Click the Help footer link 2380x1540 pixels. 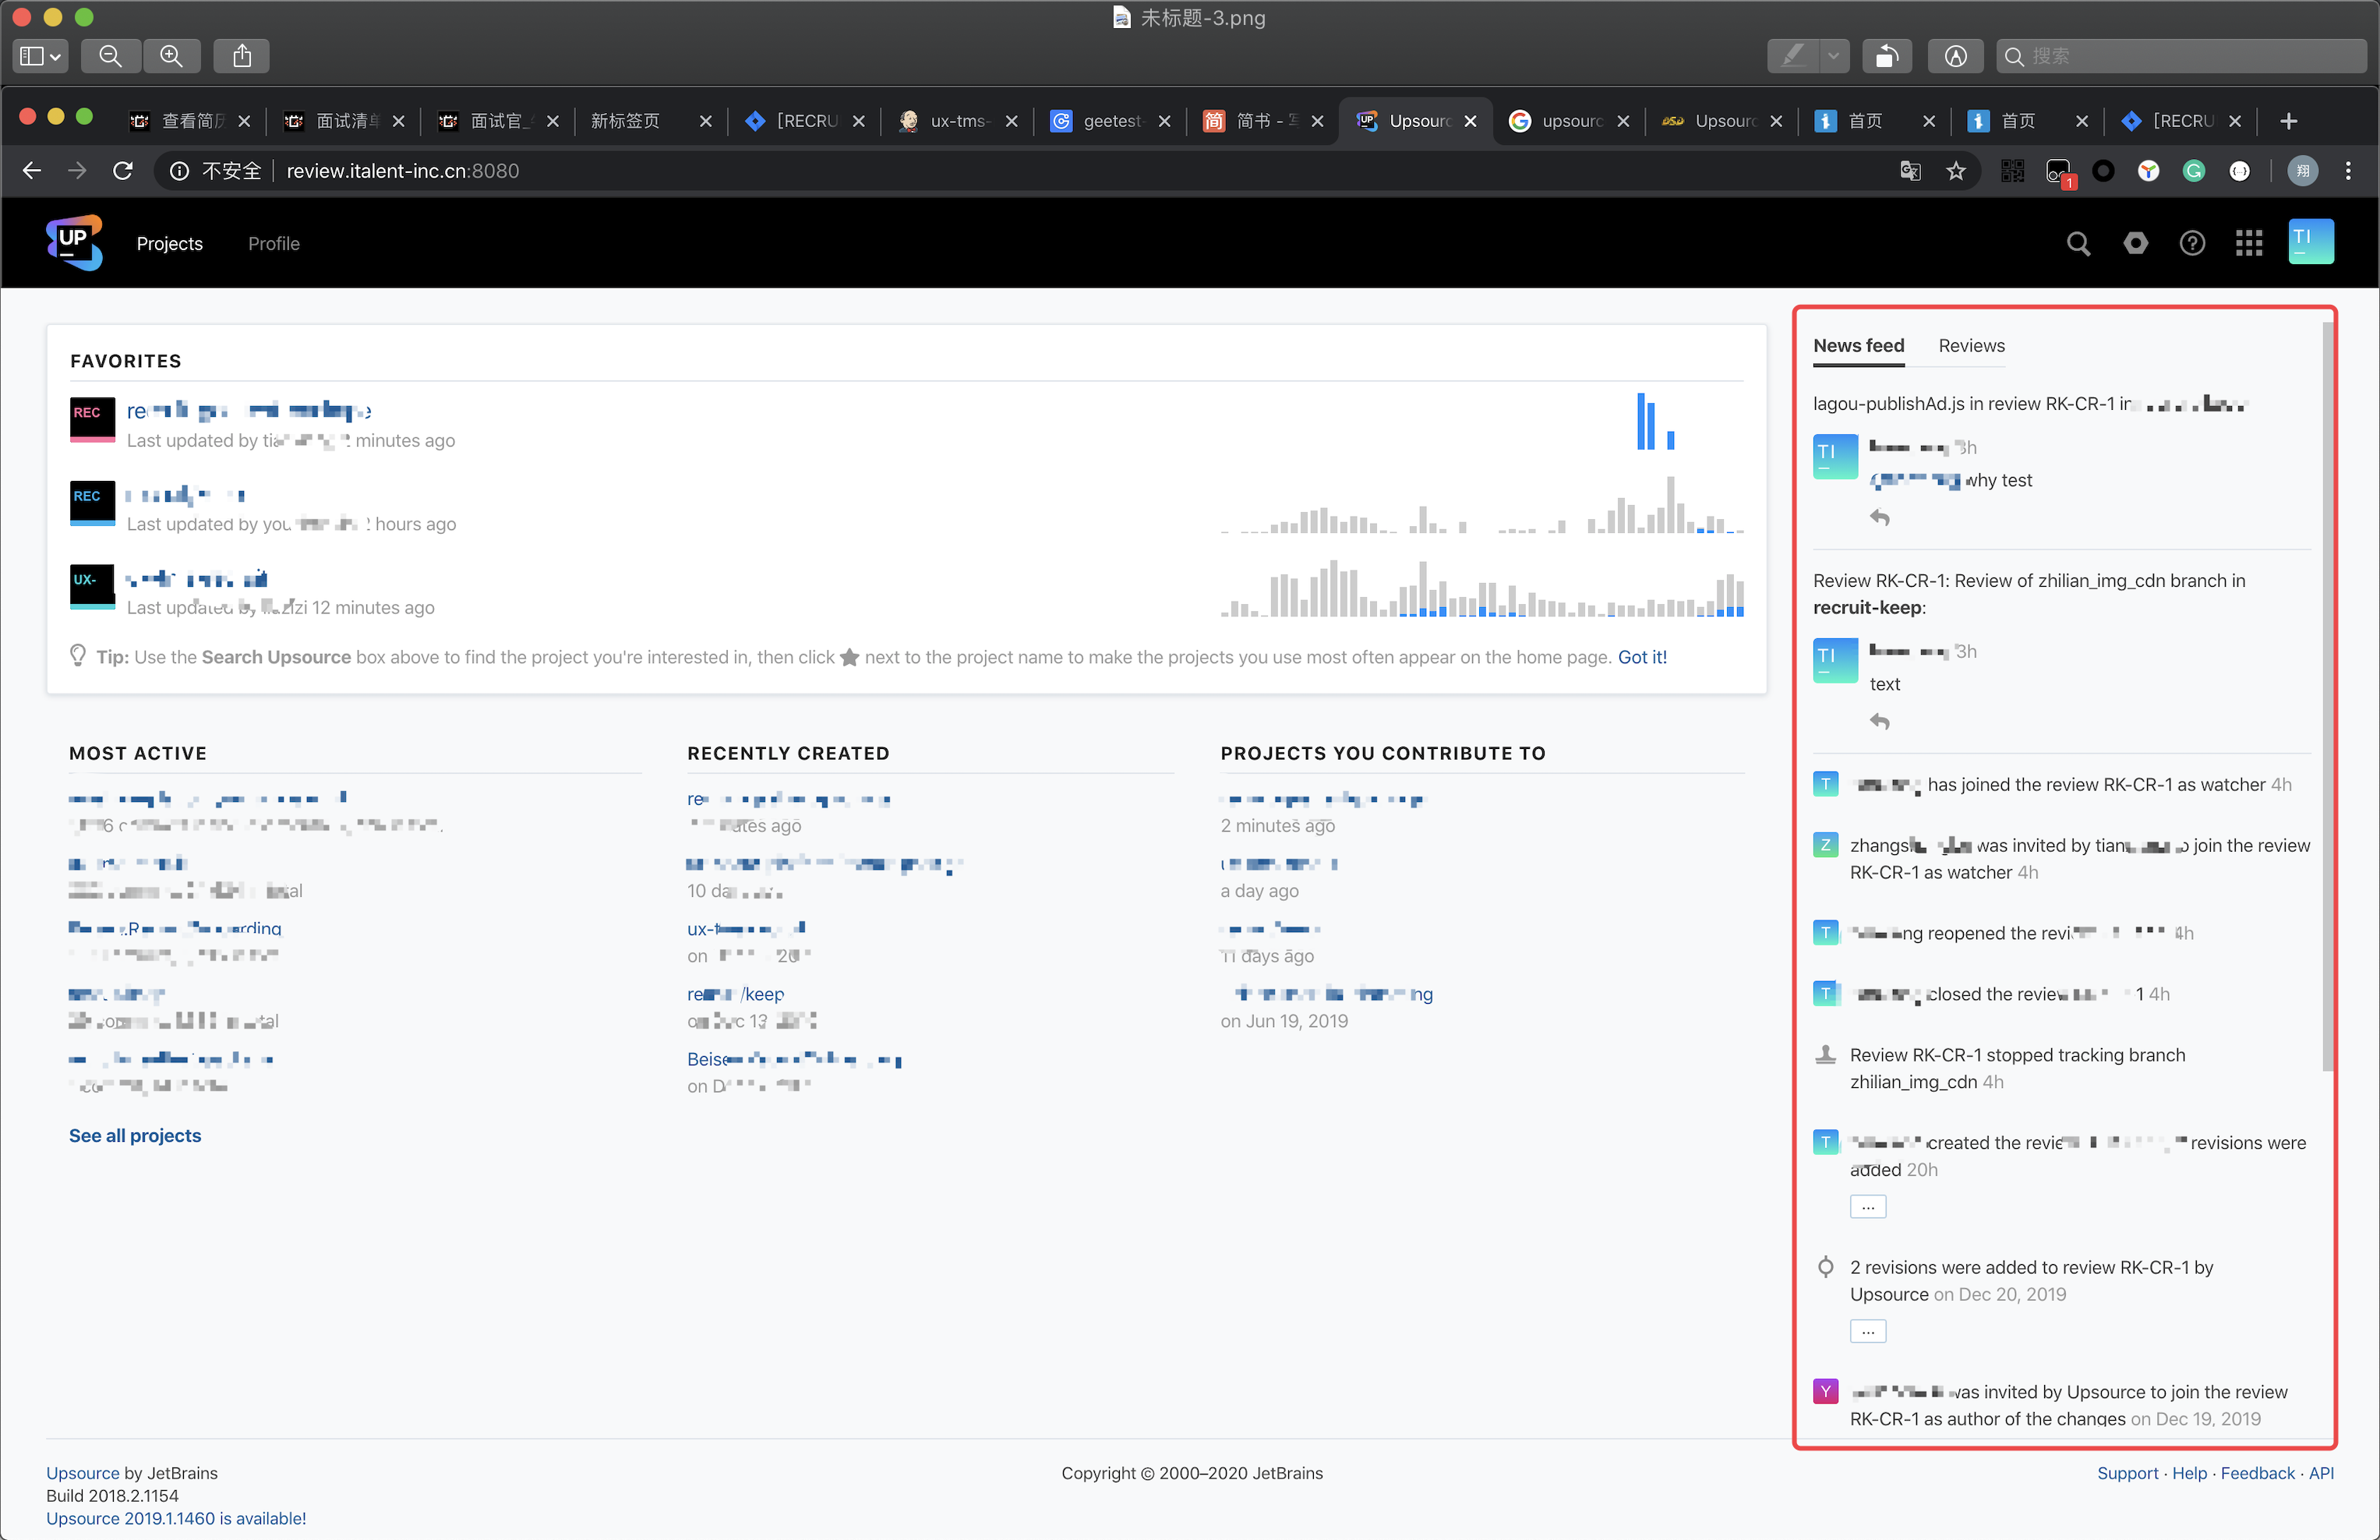pos(2189,1473)
